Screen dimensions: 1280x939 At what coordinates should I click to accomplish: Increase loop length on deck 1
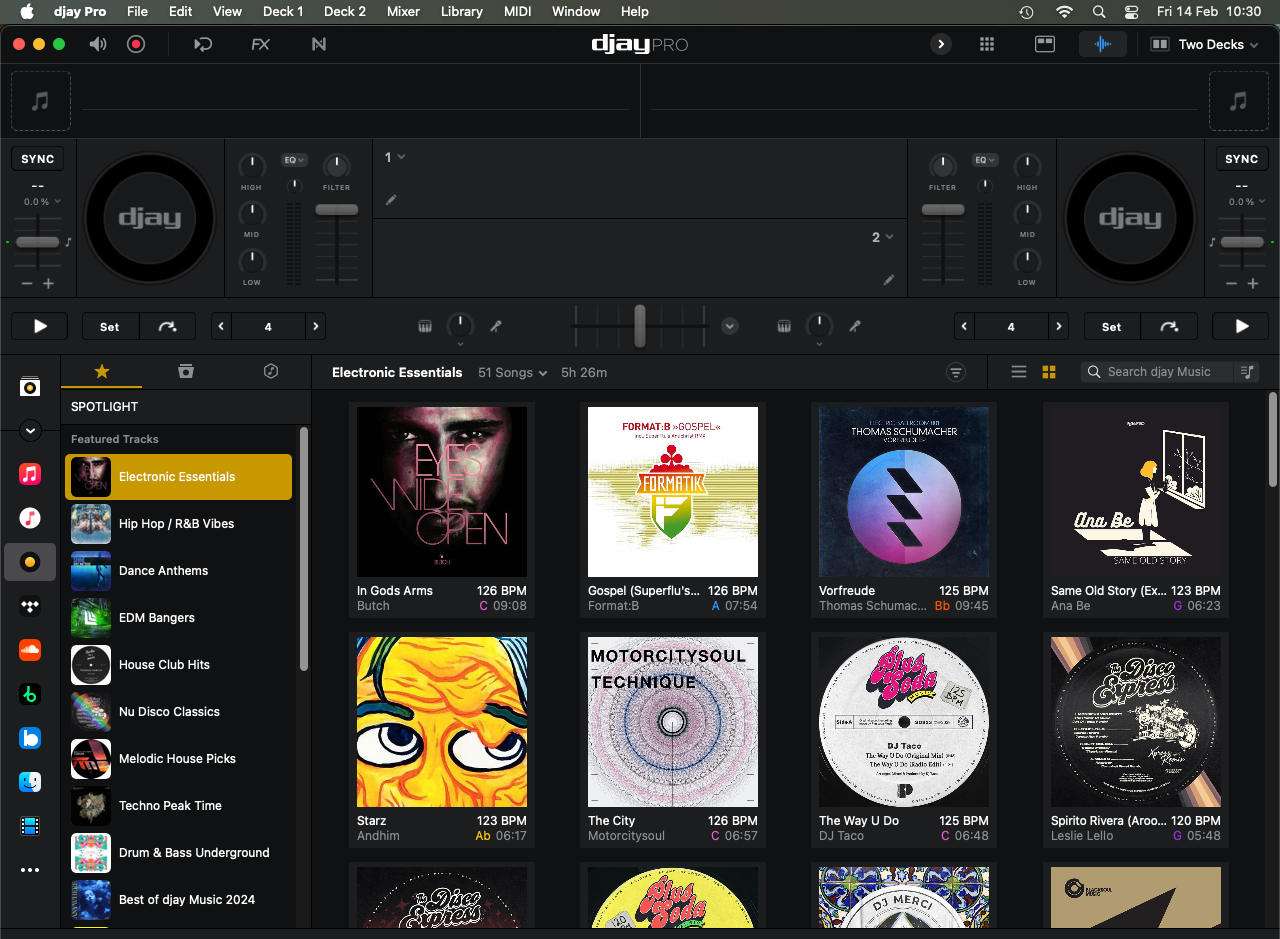tap(316, 326)
